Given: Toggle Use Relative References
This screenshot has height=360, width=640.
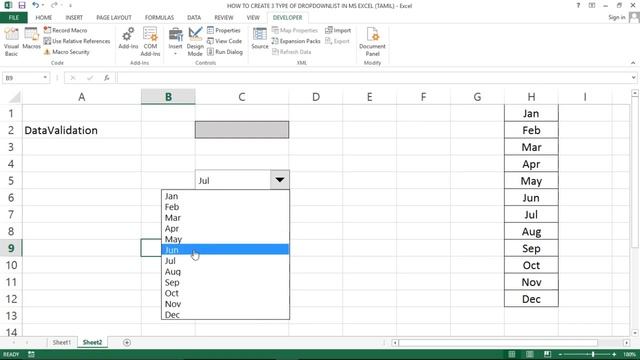Looking at the screenshot, I should (x=77, y=41).
